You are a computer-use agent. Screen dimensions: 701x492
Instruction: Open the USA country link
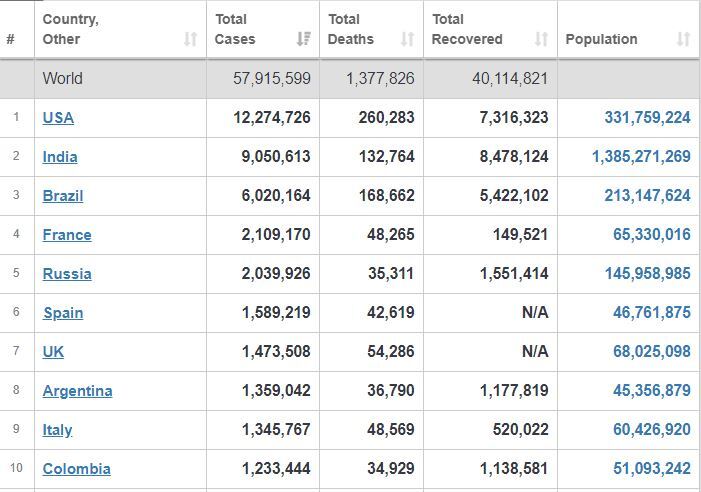click(58, 118)
